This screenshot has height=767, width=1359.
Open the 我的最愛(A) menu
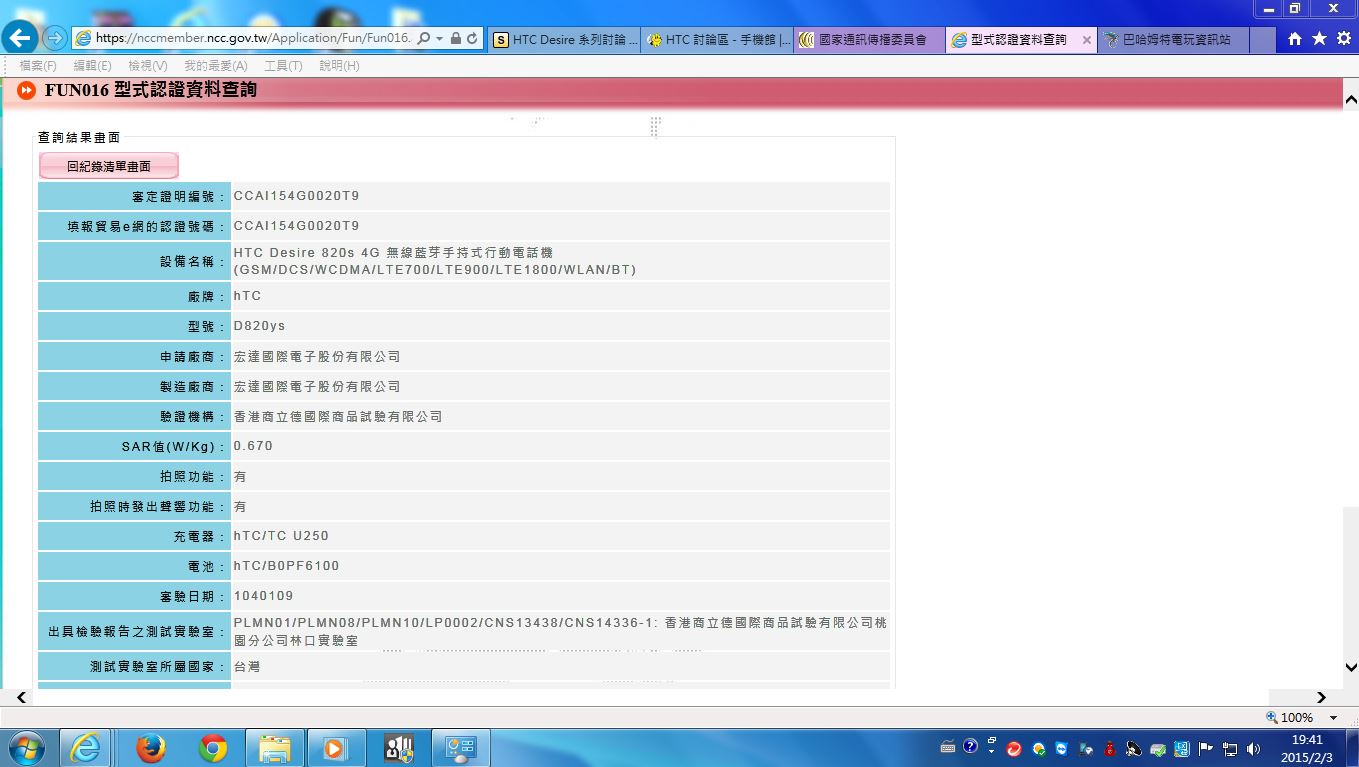[x=216, y=66]
